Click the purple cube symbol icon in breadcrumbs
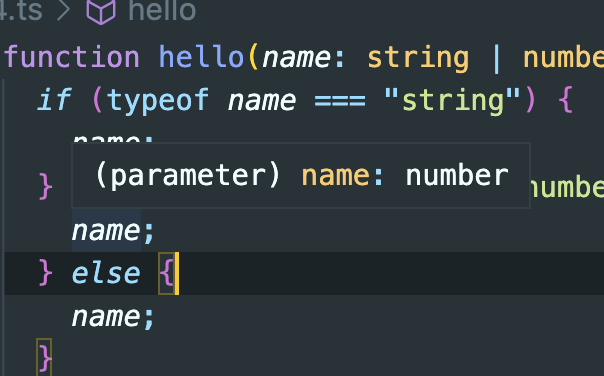 pos(101,11)
